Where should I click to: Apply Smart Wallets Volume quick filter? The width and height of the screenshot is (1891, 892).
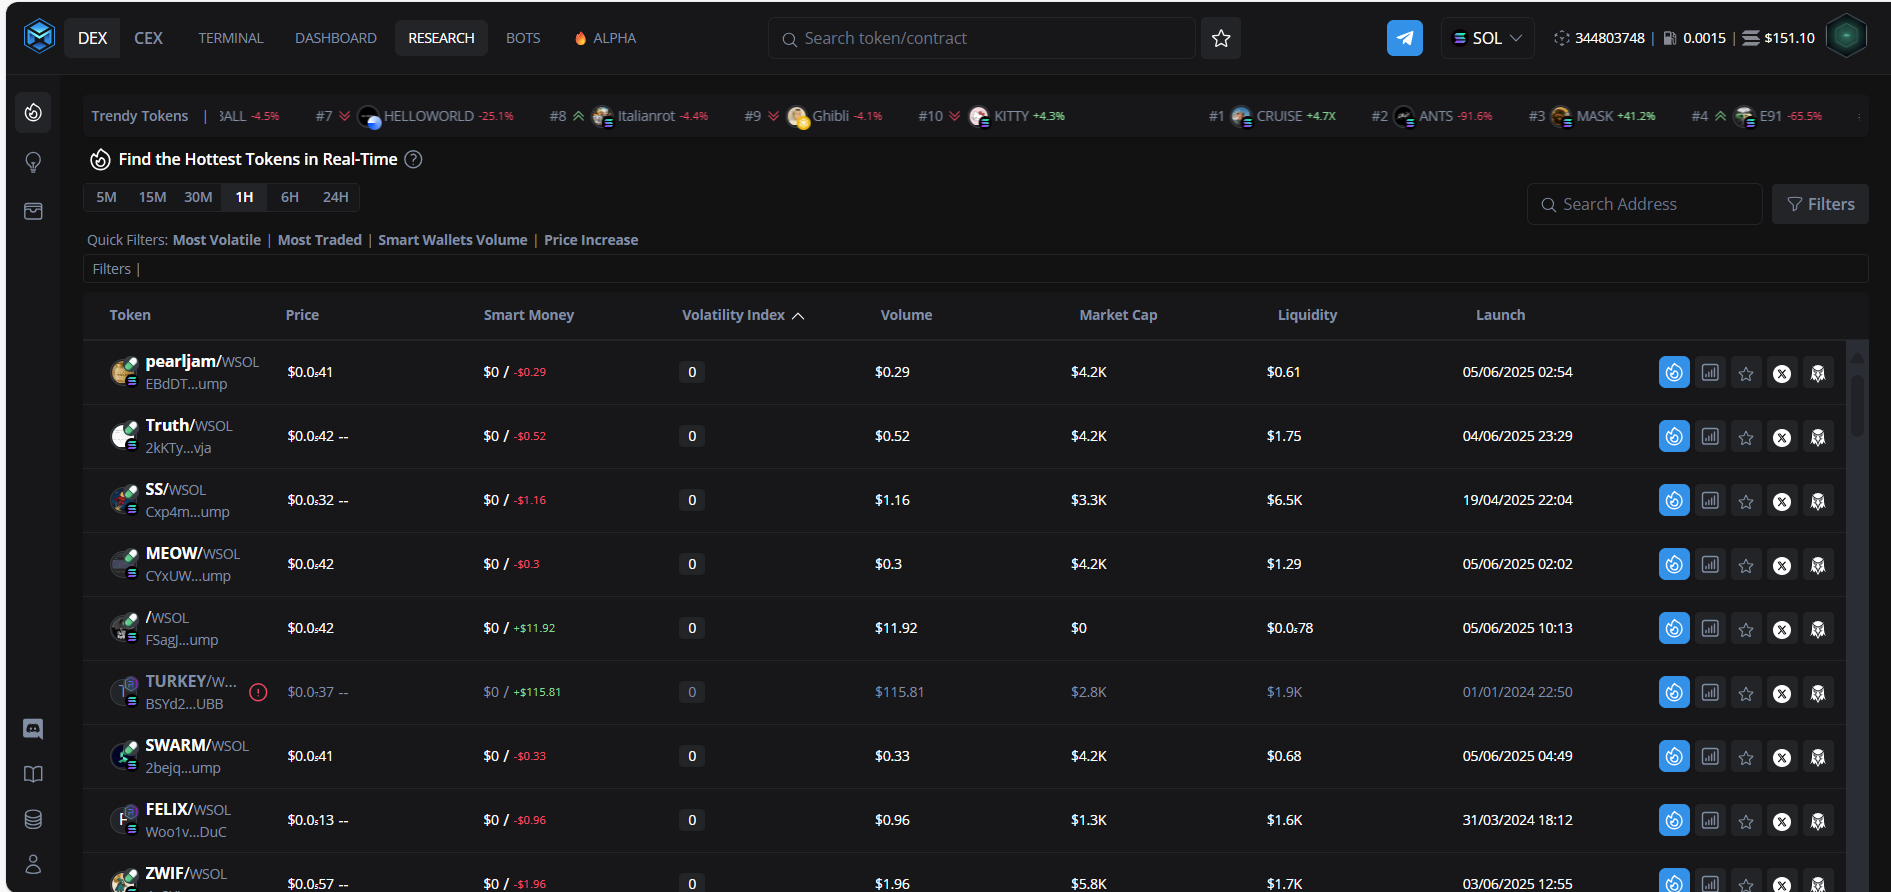point(453,240)
